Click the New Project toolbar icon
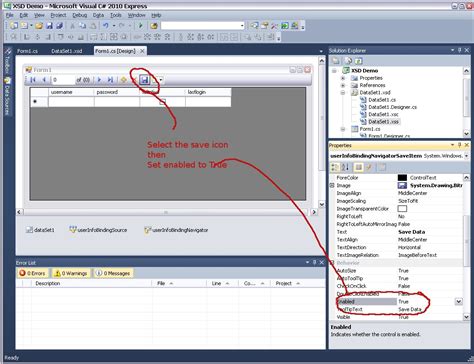This screenshot has width=474, height=364. [x=14, y=26]
